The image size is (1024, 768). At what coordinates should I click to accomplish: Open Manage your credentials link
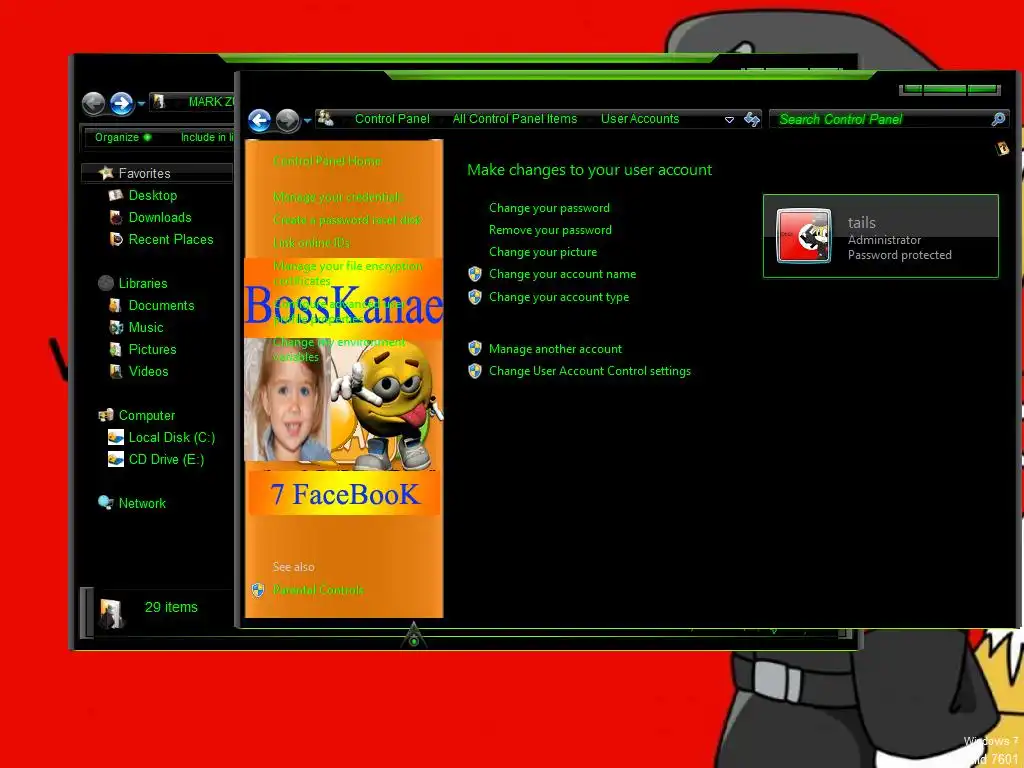click(x=338, y=197)
